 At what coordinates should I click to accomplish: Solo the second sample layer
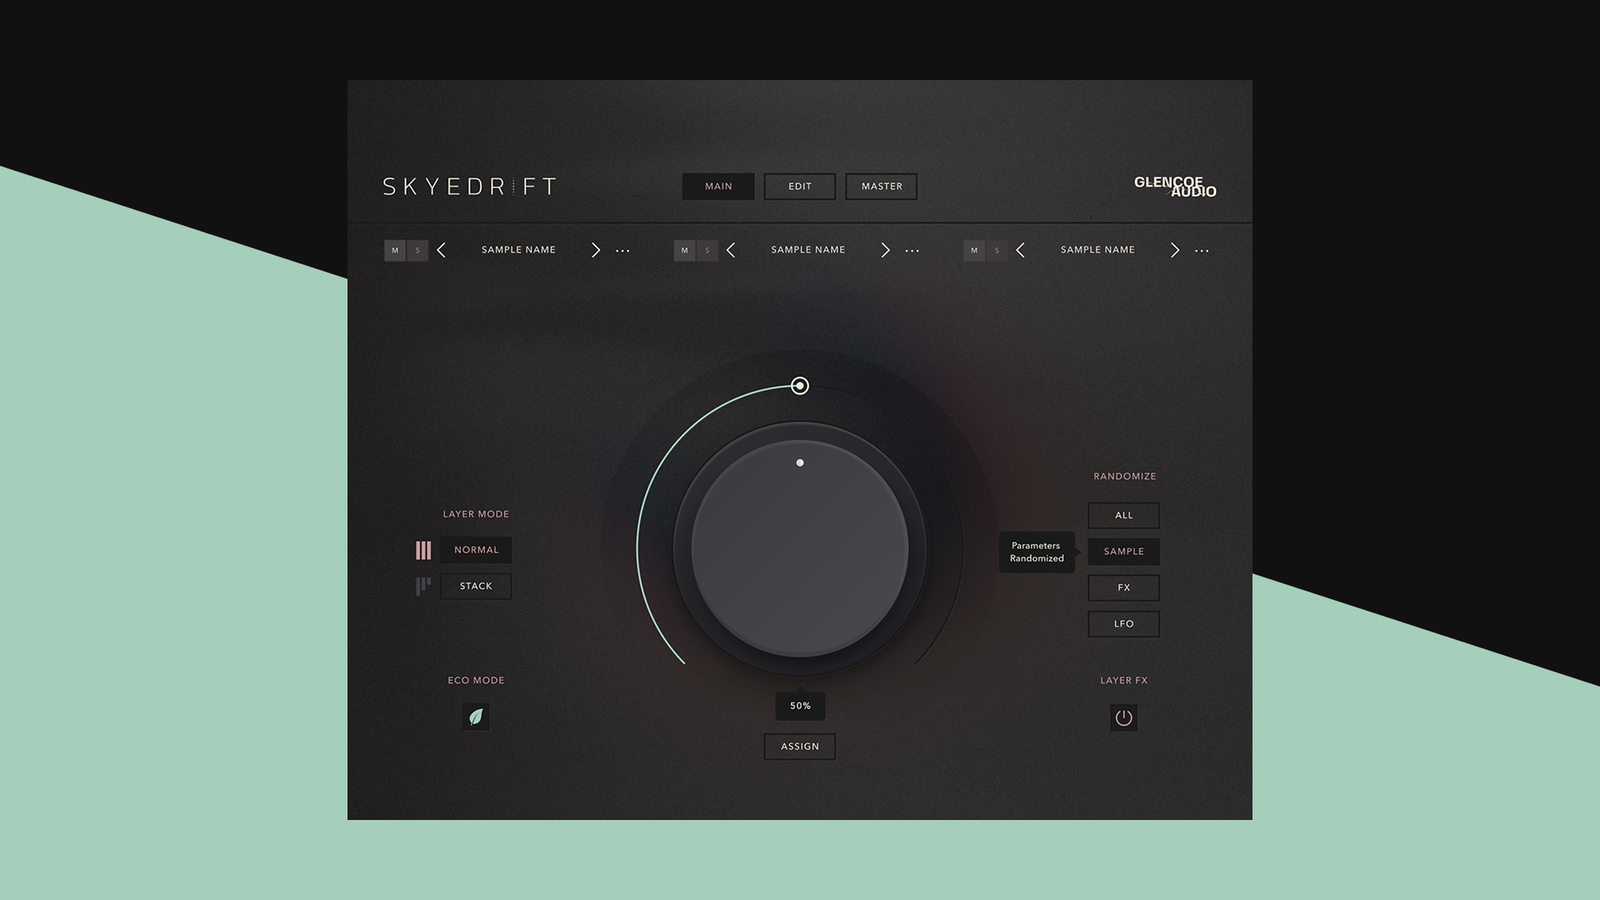pos(707,250)
